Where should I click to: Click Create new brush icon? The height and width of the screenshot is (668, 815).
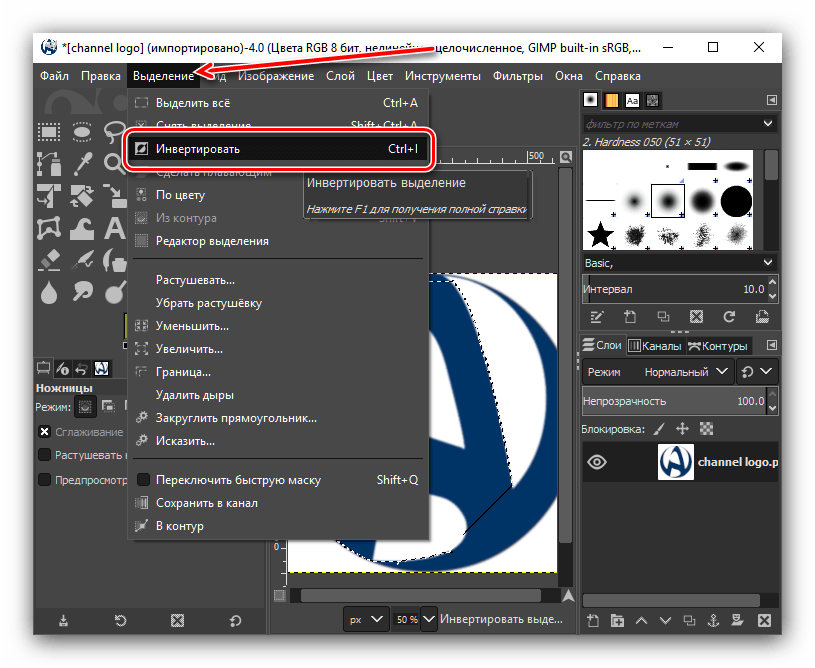point(629,317)
